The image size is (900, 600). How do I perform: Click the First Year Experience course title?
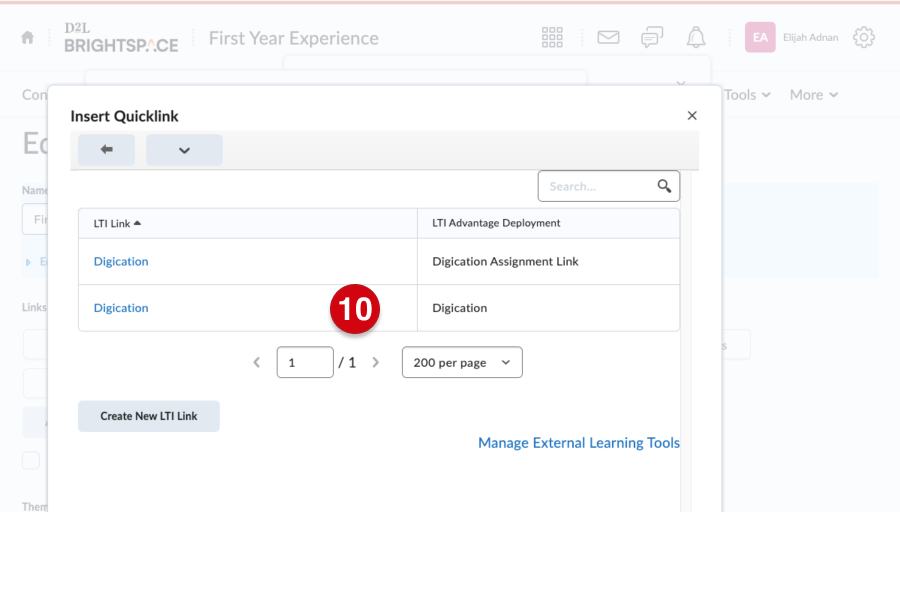tap(293, 38)
